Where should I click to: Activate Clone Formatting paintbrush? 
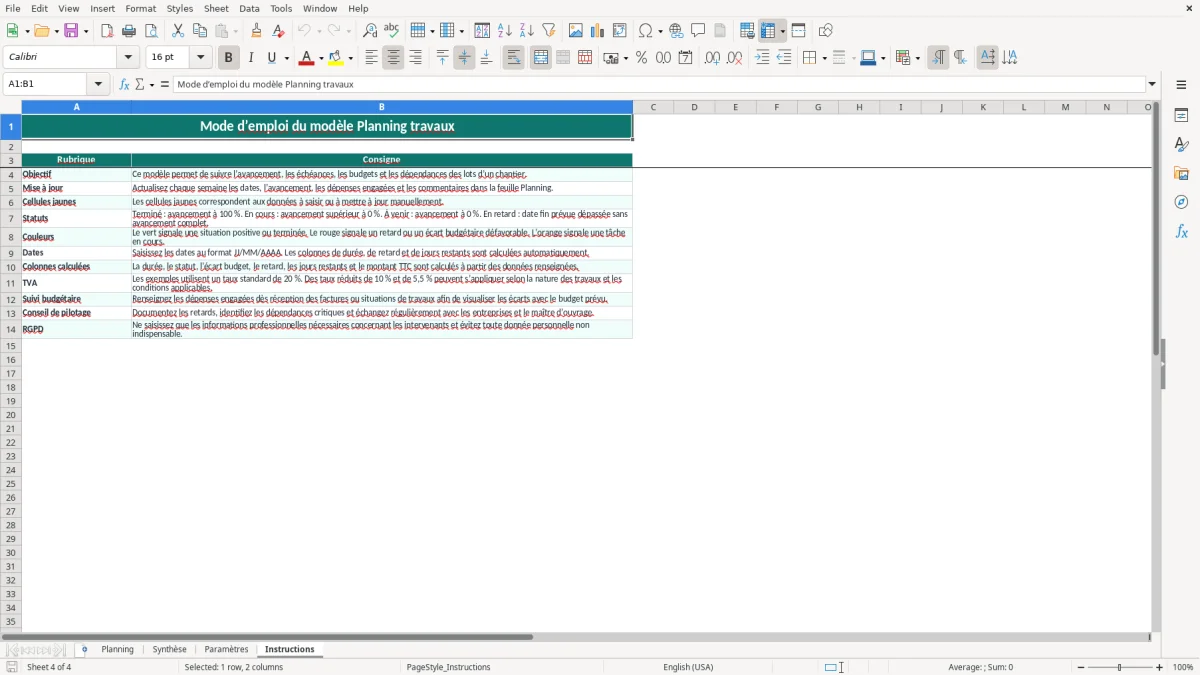click(257, 31)
